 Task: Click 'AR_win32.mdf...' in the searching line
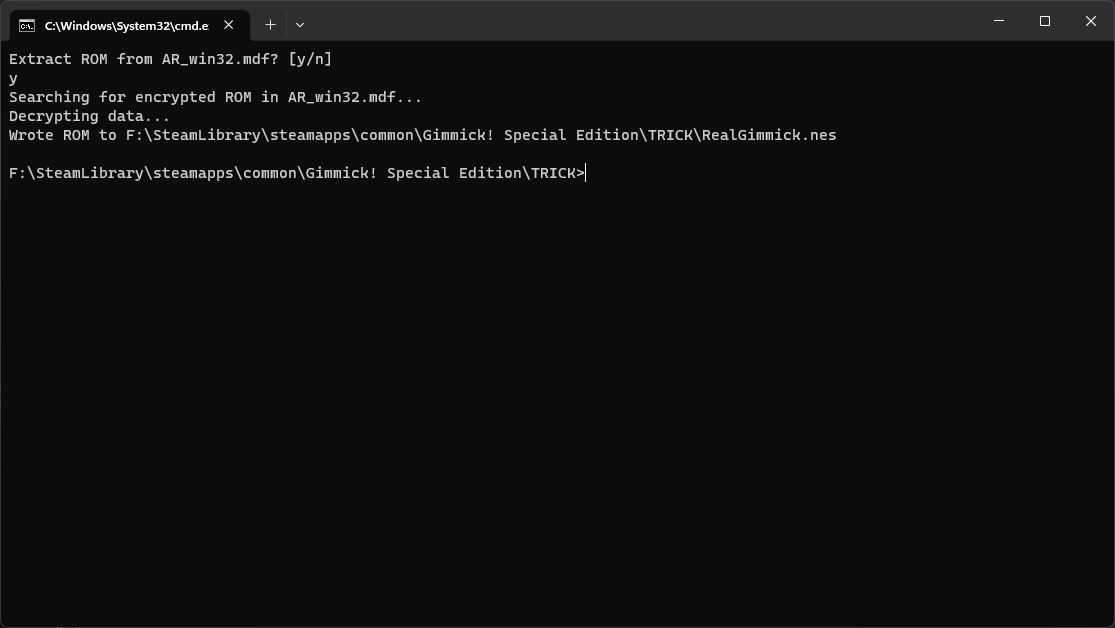[x=355, y=97]
